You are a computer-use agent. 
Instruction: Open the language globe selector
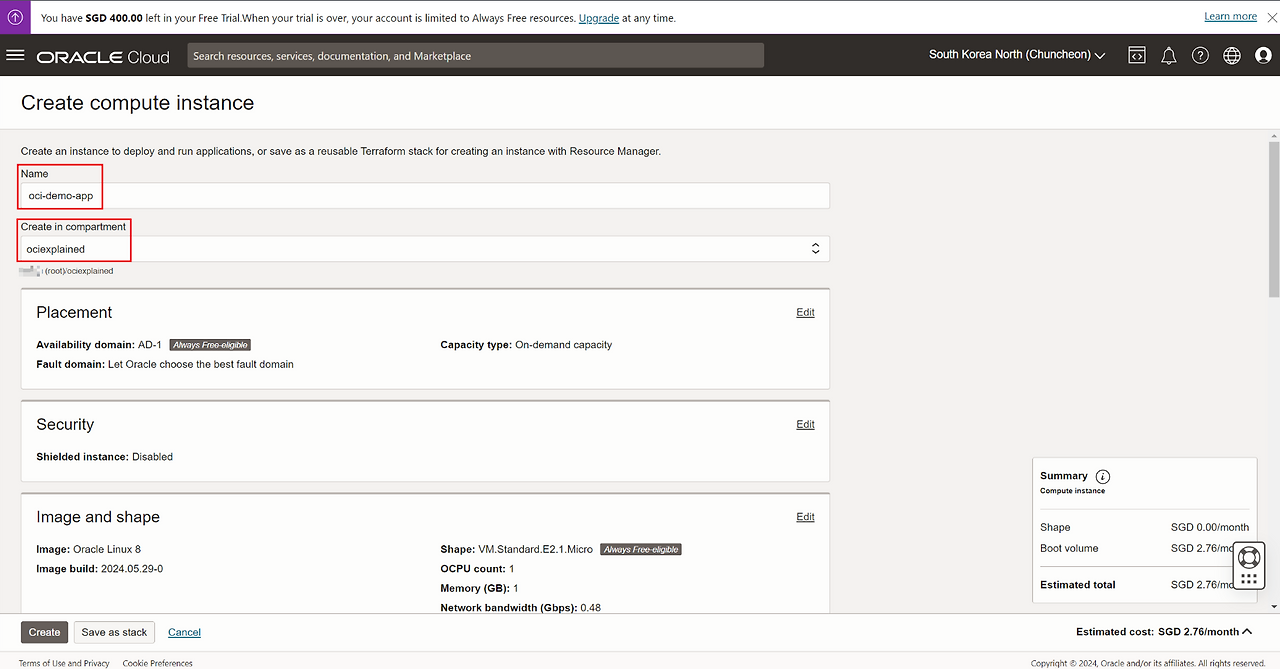pyautogui.click(x=1231, y=56)
